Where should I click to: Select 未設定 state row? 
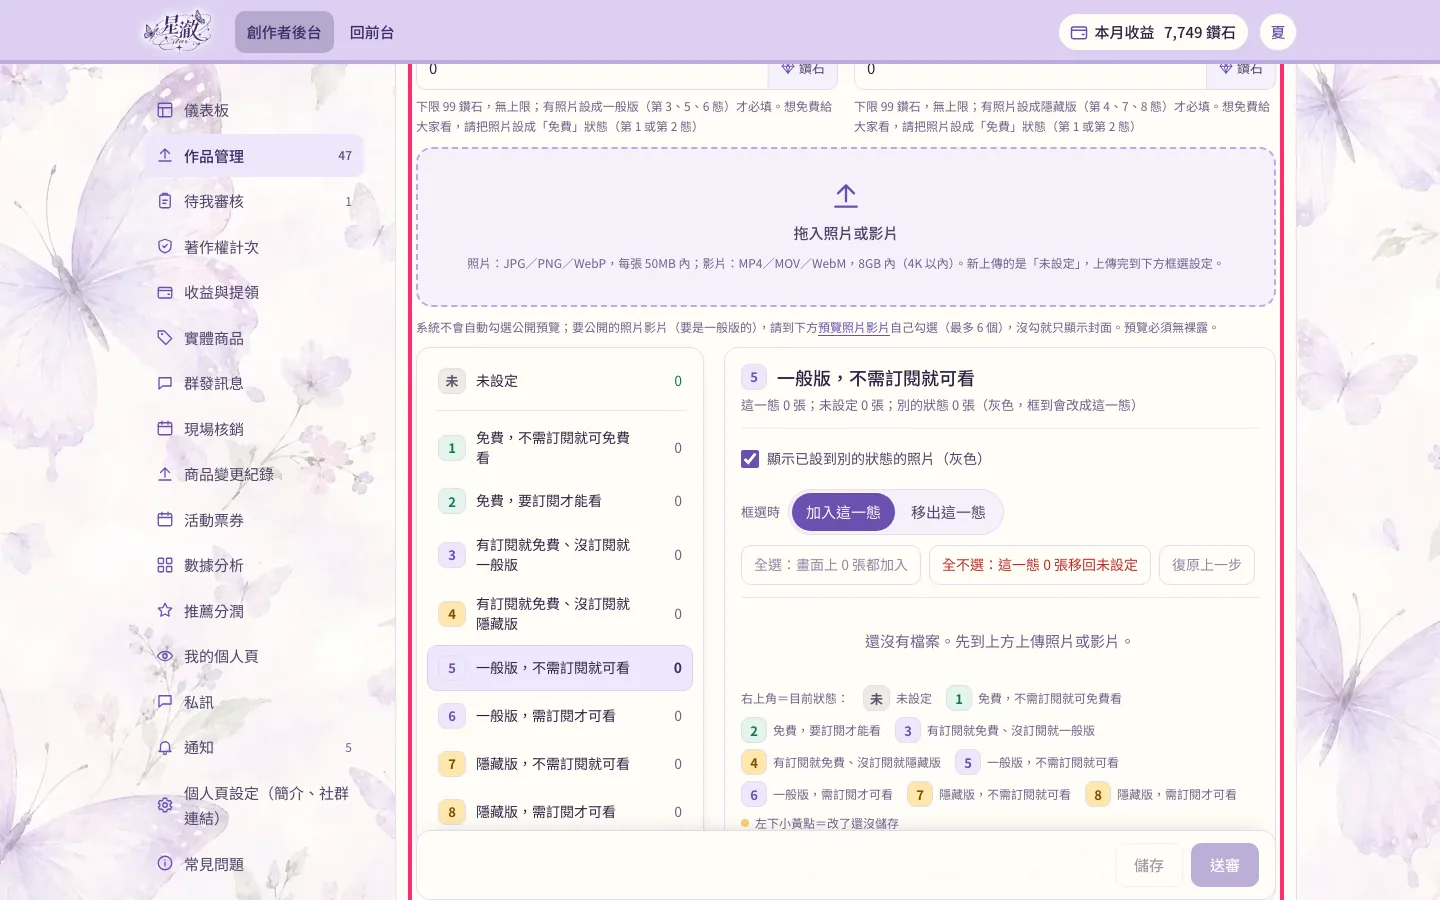click(x=560, y=381)
